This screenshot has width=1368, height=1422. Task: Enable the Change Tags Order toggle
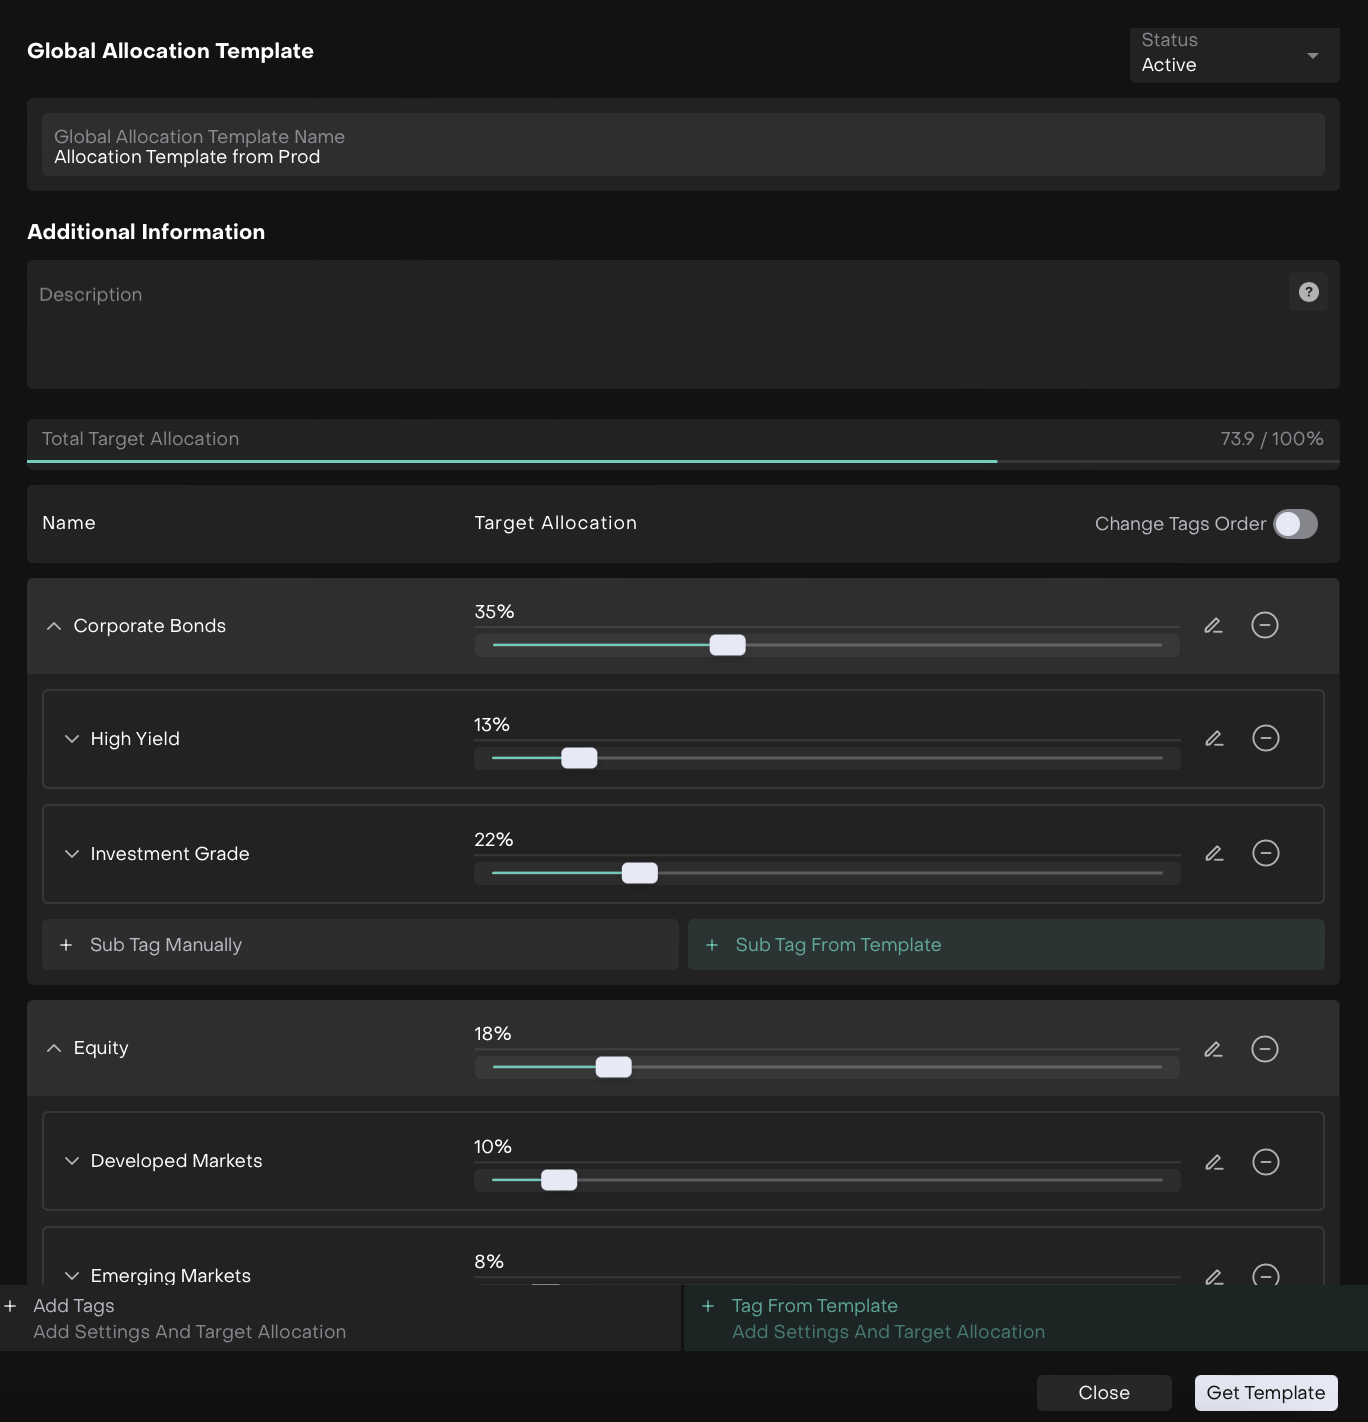point(1295,524)
